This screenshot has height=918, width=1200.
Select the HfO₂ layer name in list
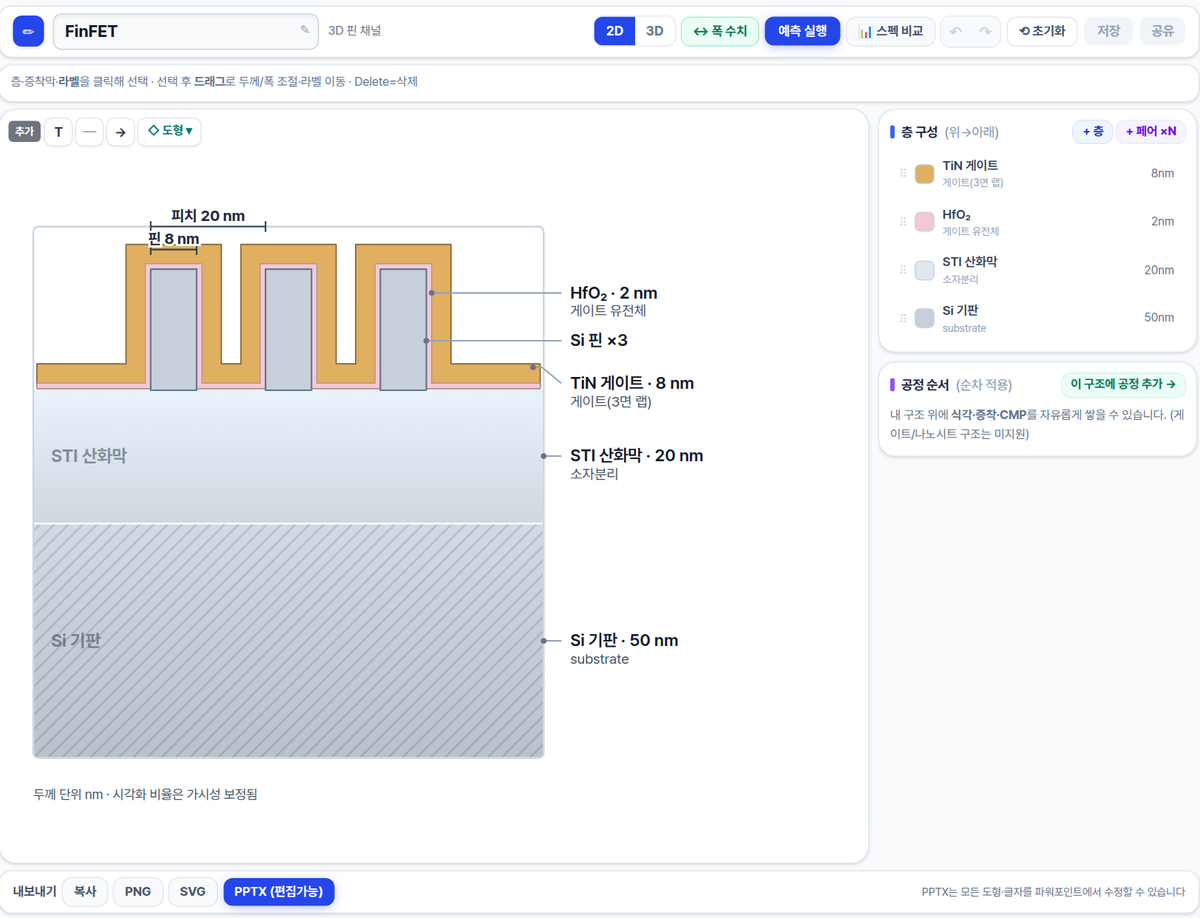pos(957,214)
